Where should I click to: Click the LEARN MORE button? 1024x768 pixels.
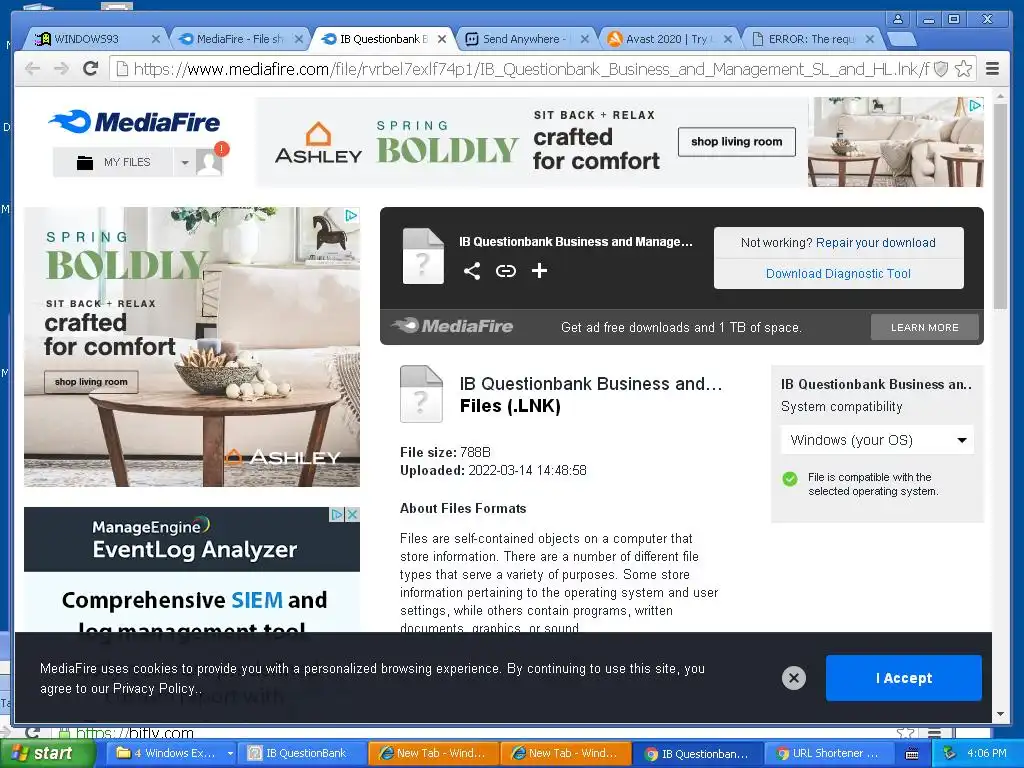pyautogui.click(x=924, y=327)
